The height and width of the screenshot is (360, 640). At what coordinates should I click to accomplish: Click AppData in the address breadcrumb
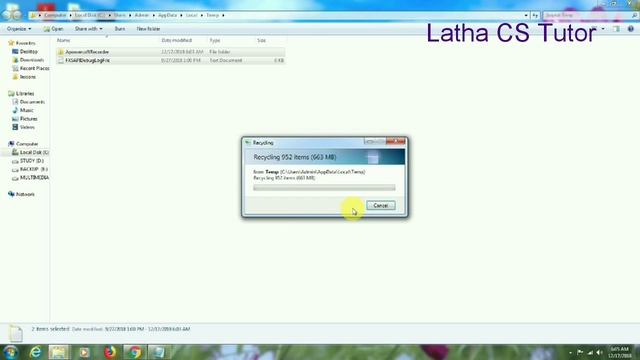point(167,15)
